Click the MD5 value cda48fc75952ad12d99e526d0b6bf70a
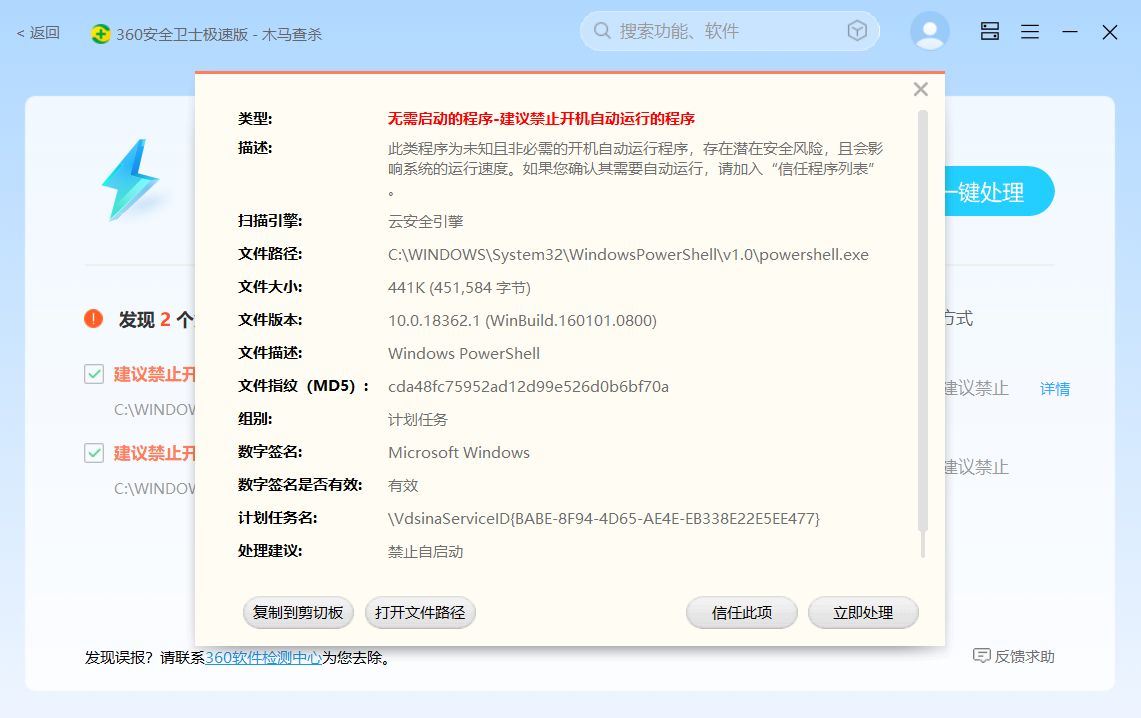This screenshot has height=718, width=1141. pyautogui.click(x=528, y=386)
